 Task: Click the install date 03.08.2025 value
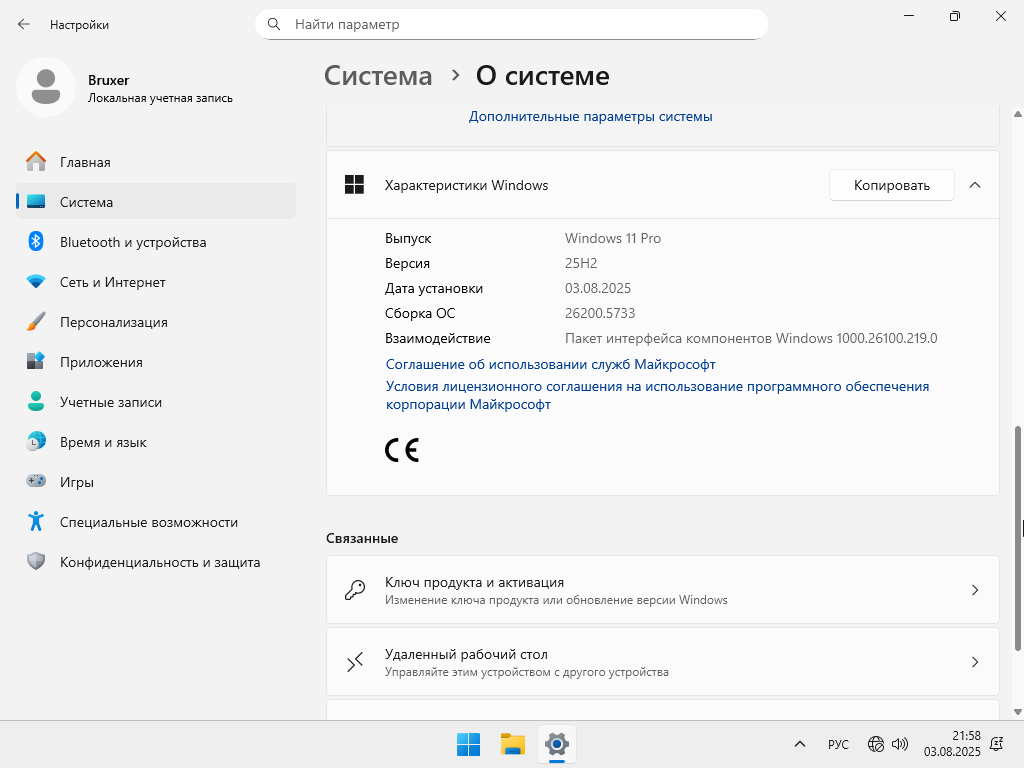pos(598,288)
